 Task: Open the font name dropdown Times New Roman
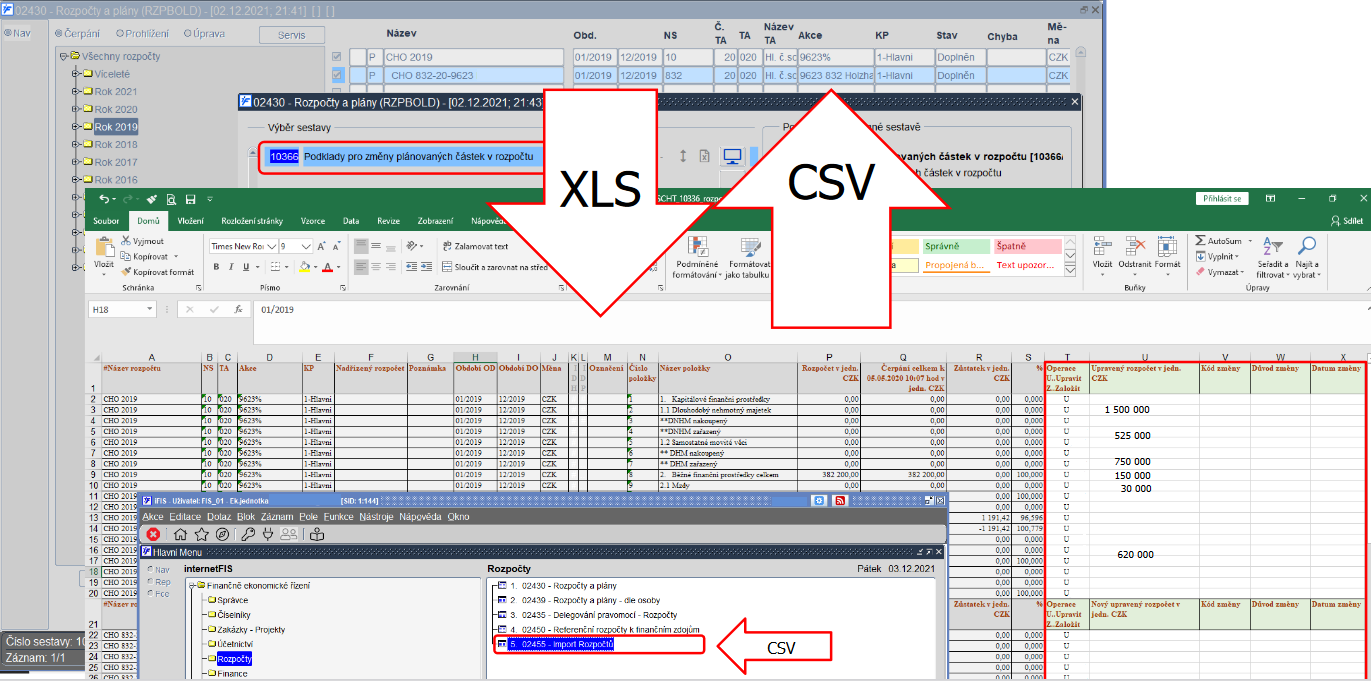click(271, 246)
